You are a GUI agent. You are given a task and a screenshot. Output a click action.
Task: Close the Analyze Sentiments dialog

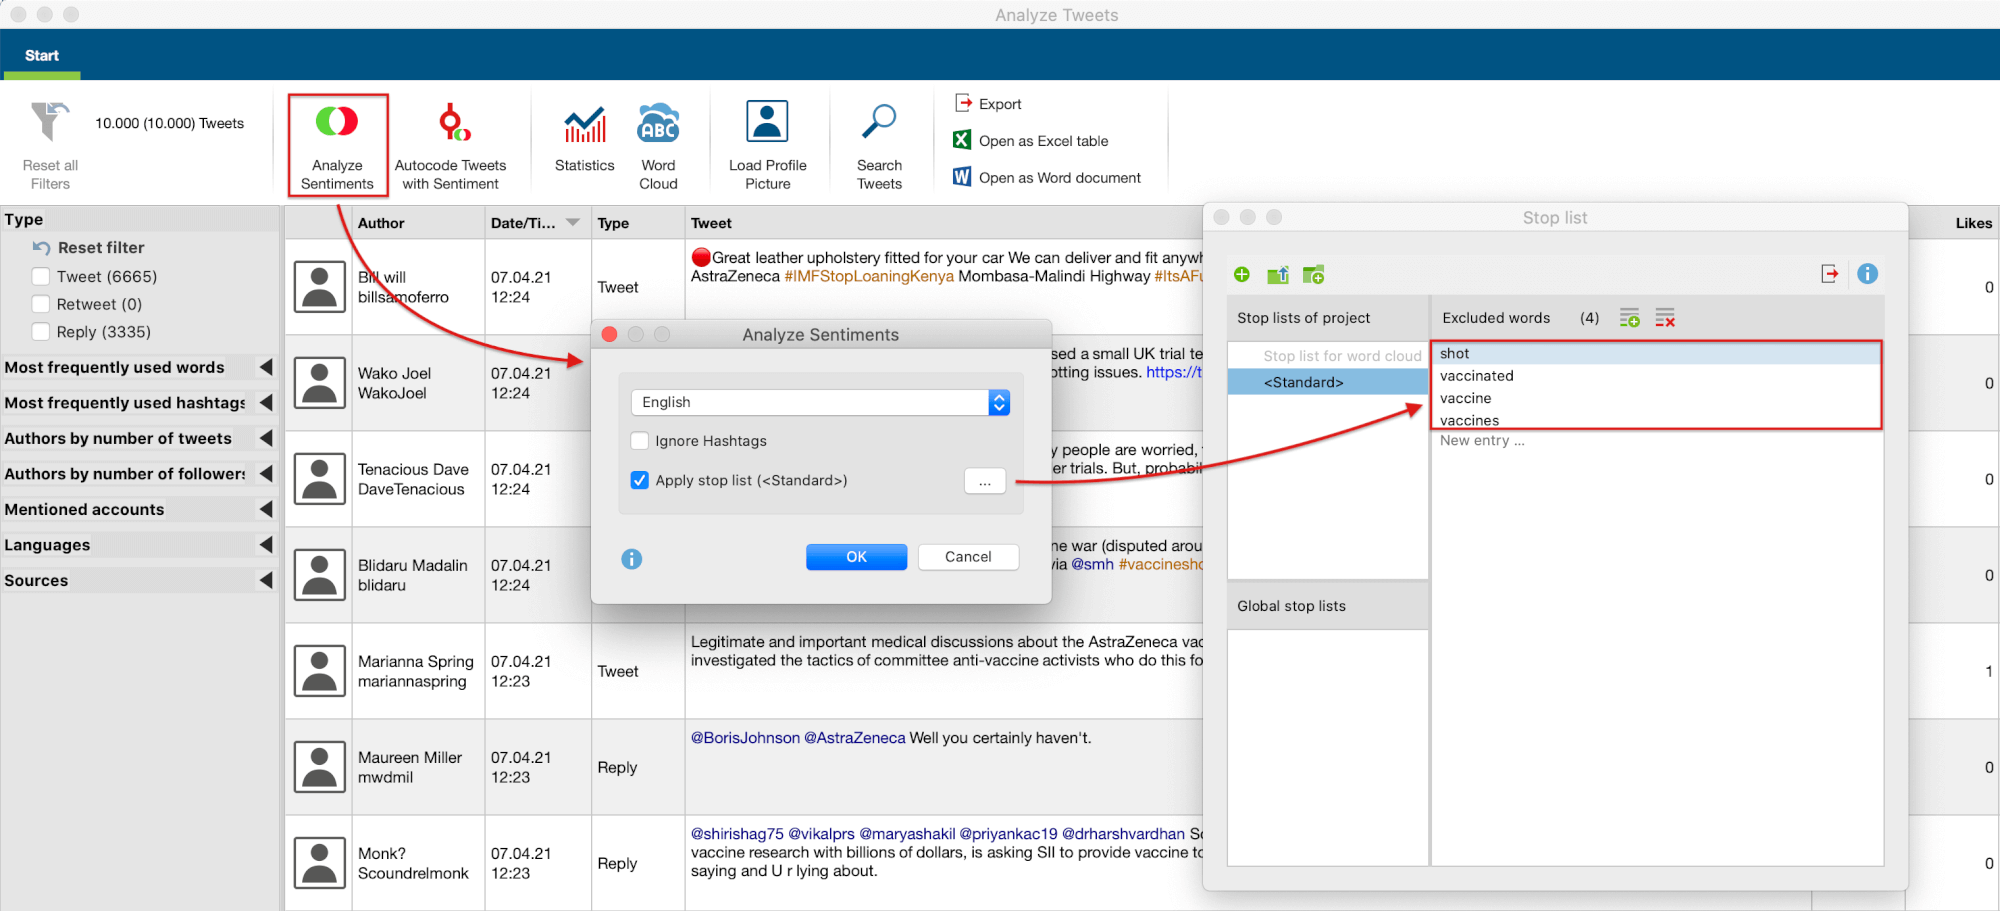(609, 334)
